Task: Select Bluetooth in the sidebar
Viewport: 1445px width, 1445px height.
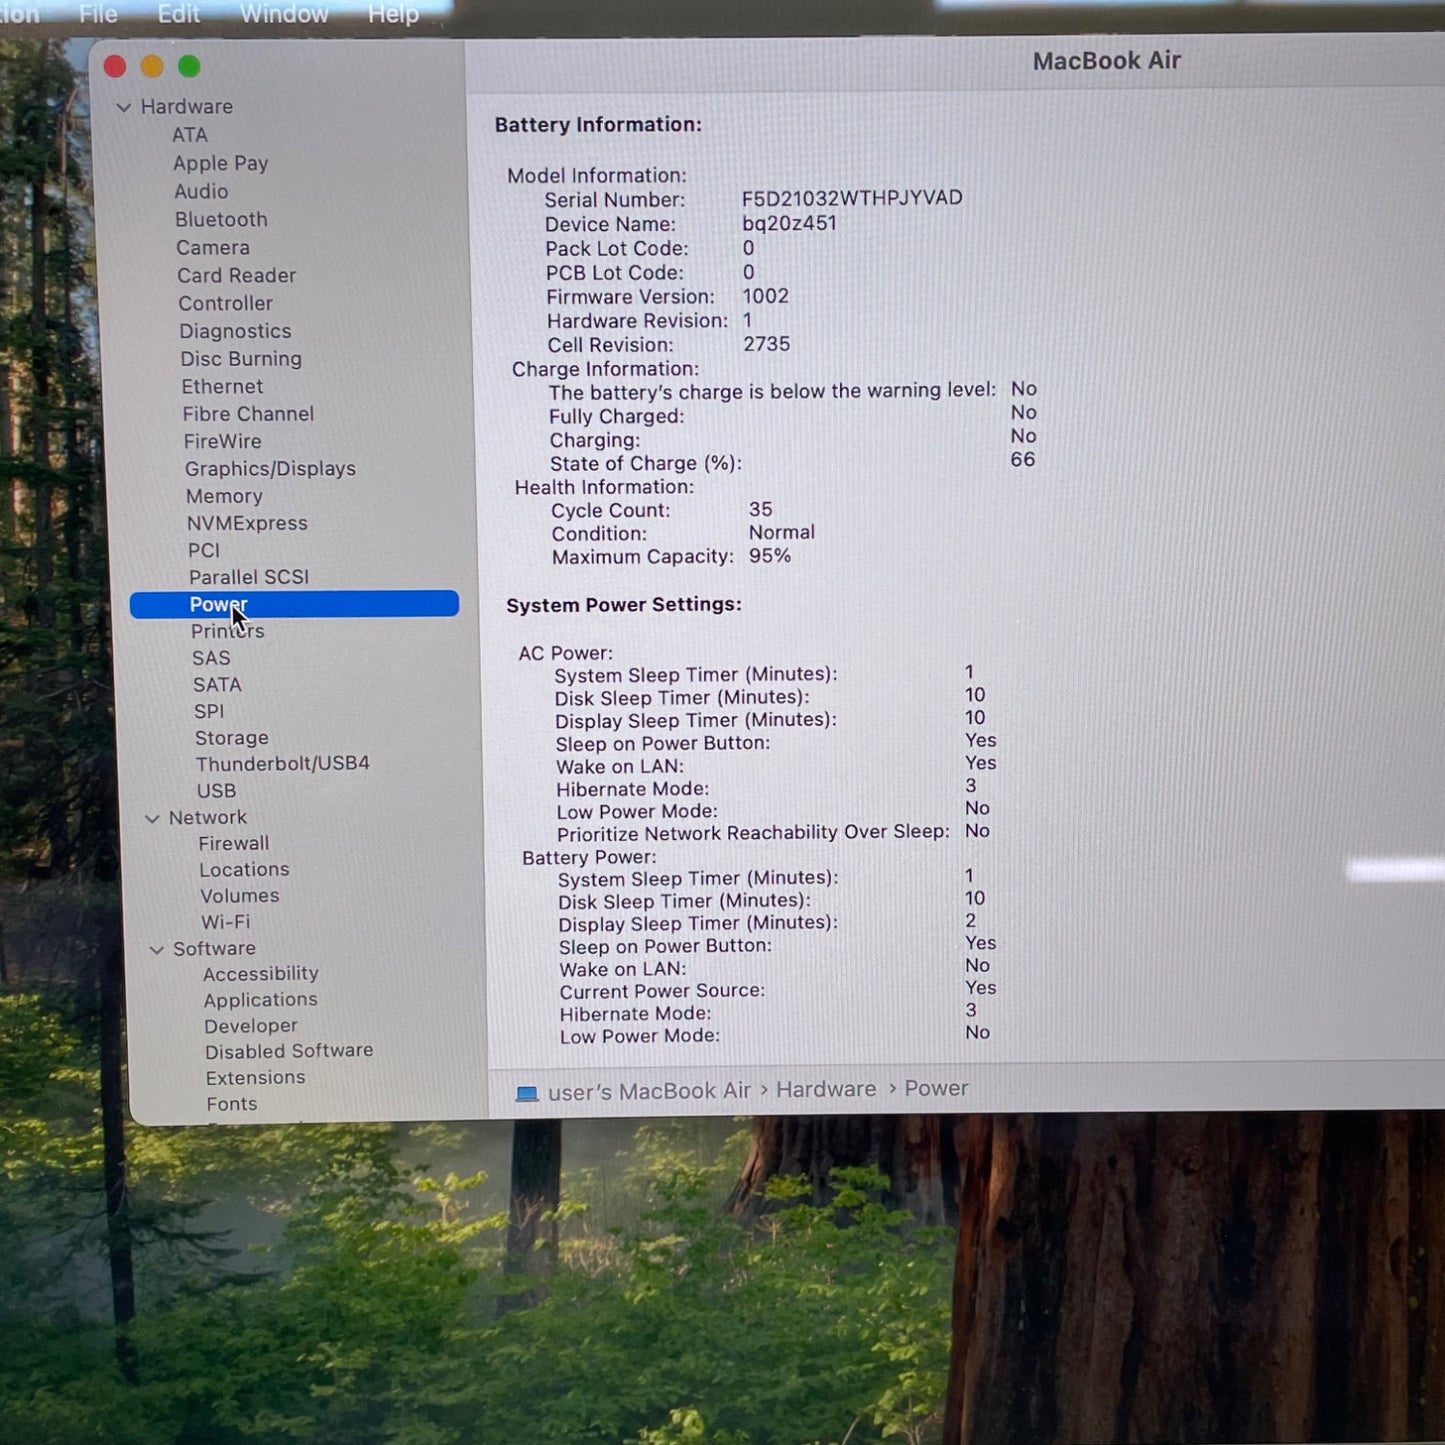Action: pyautogui.click(x=221, y=219)
